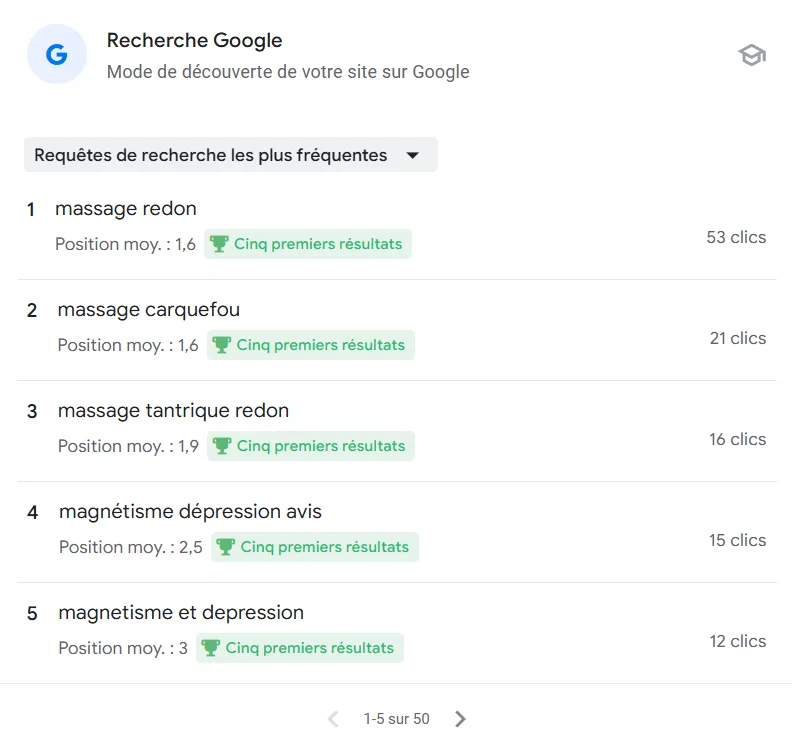This screenshot has height=752, width=792.
Task: Open the Requêtes de recherche les plus fréquentes dropdown
Action: point(231,155)
